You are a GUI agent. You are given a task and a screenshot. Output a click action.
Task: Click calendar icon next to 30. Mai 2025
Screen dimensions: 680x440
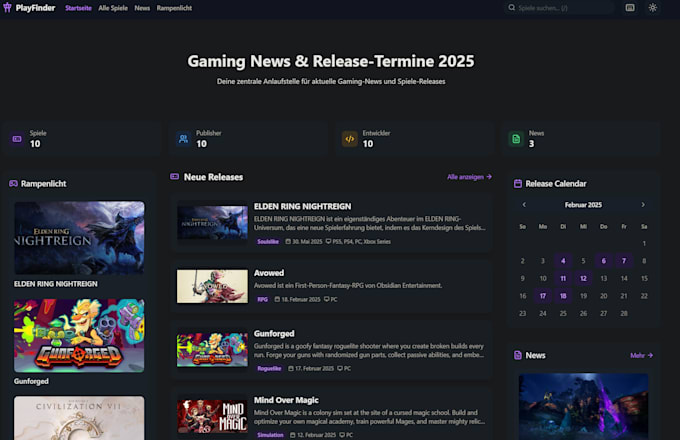tap(288, 241)
